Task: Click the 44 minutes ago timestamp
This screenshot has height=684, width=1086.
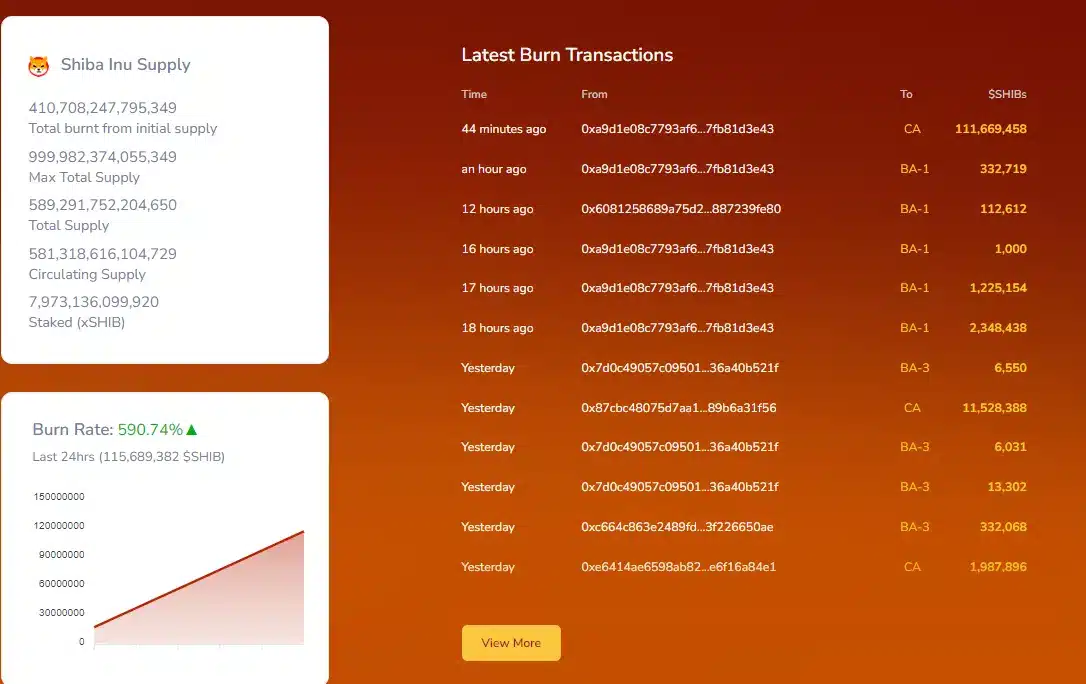Action: (x=504, y=129)
